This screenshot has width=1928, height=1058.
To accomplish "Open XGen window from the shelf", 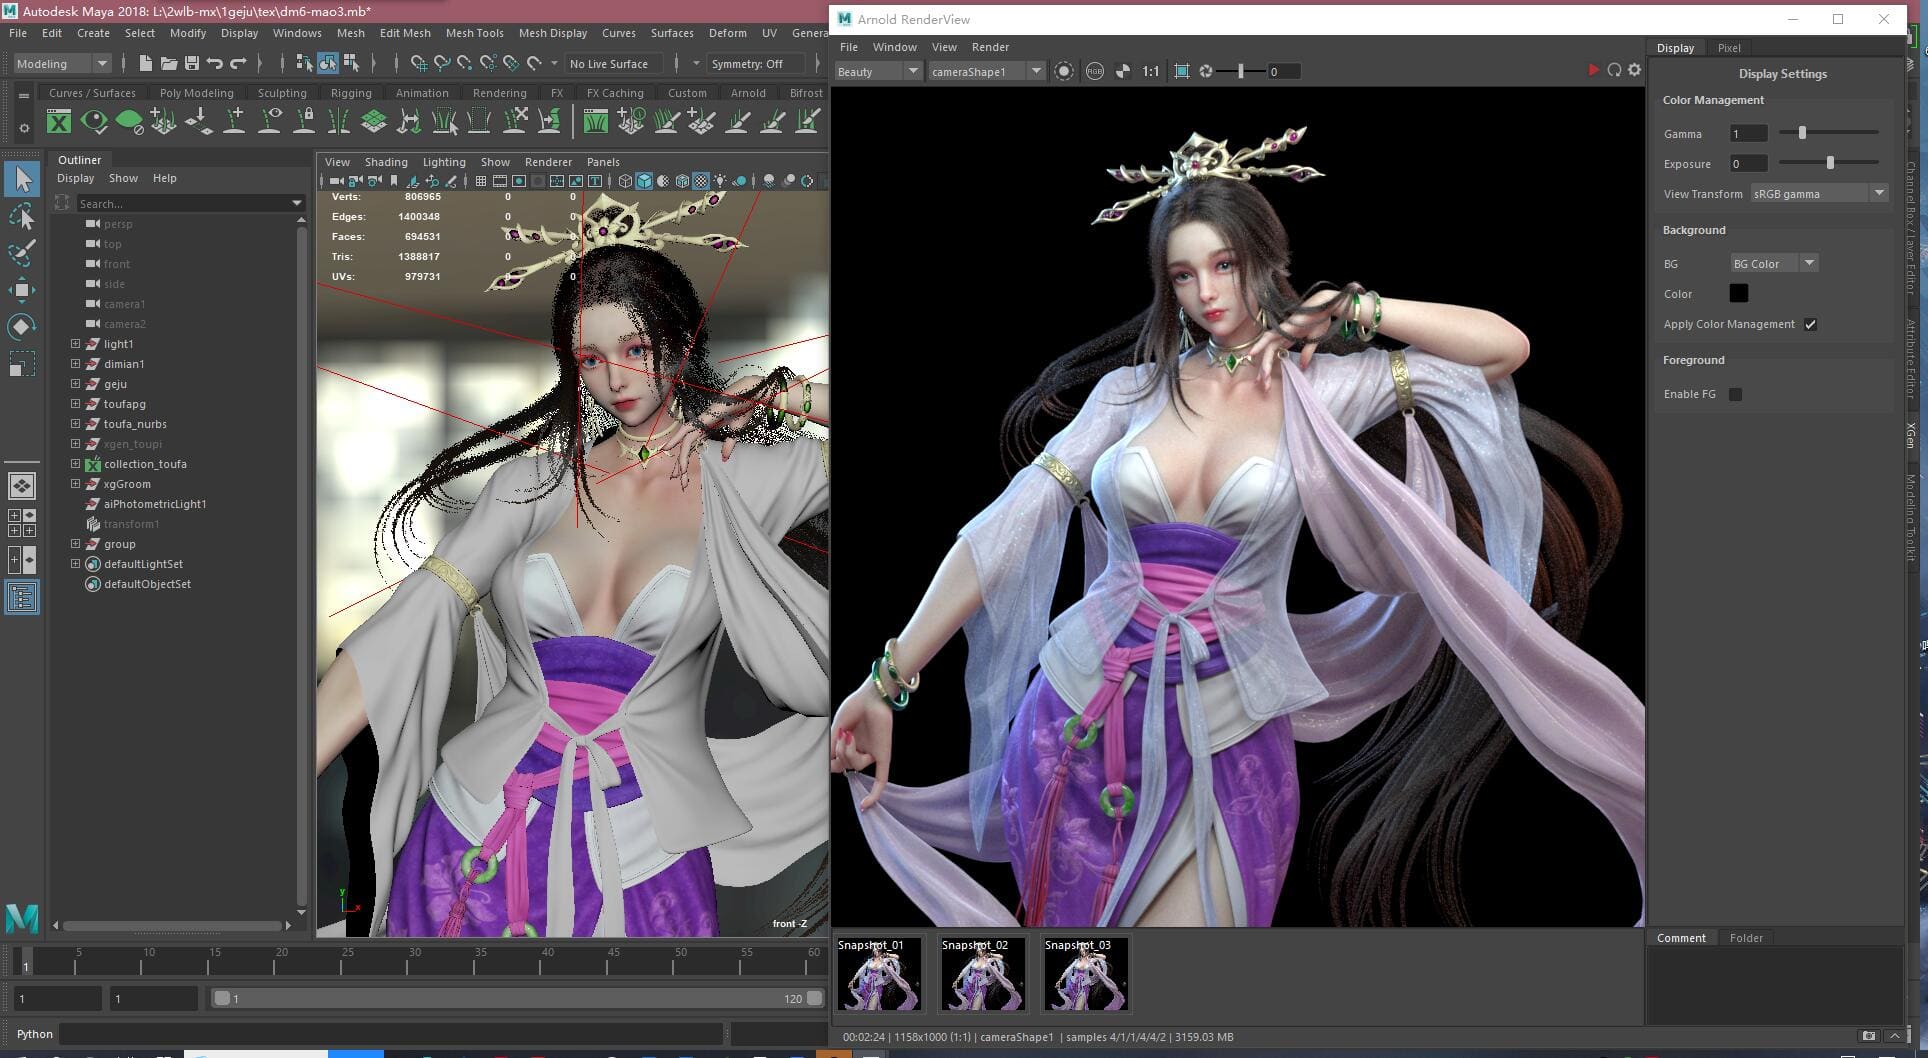I will click(x=59, y=122).
